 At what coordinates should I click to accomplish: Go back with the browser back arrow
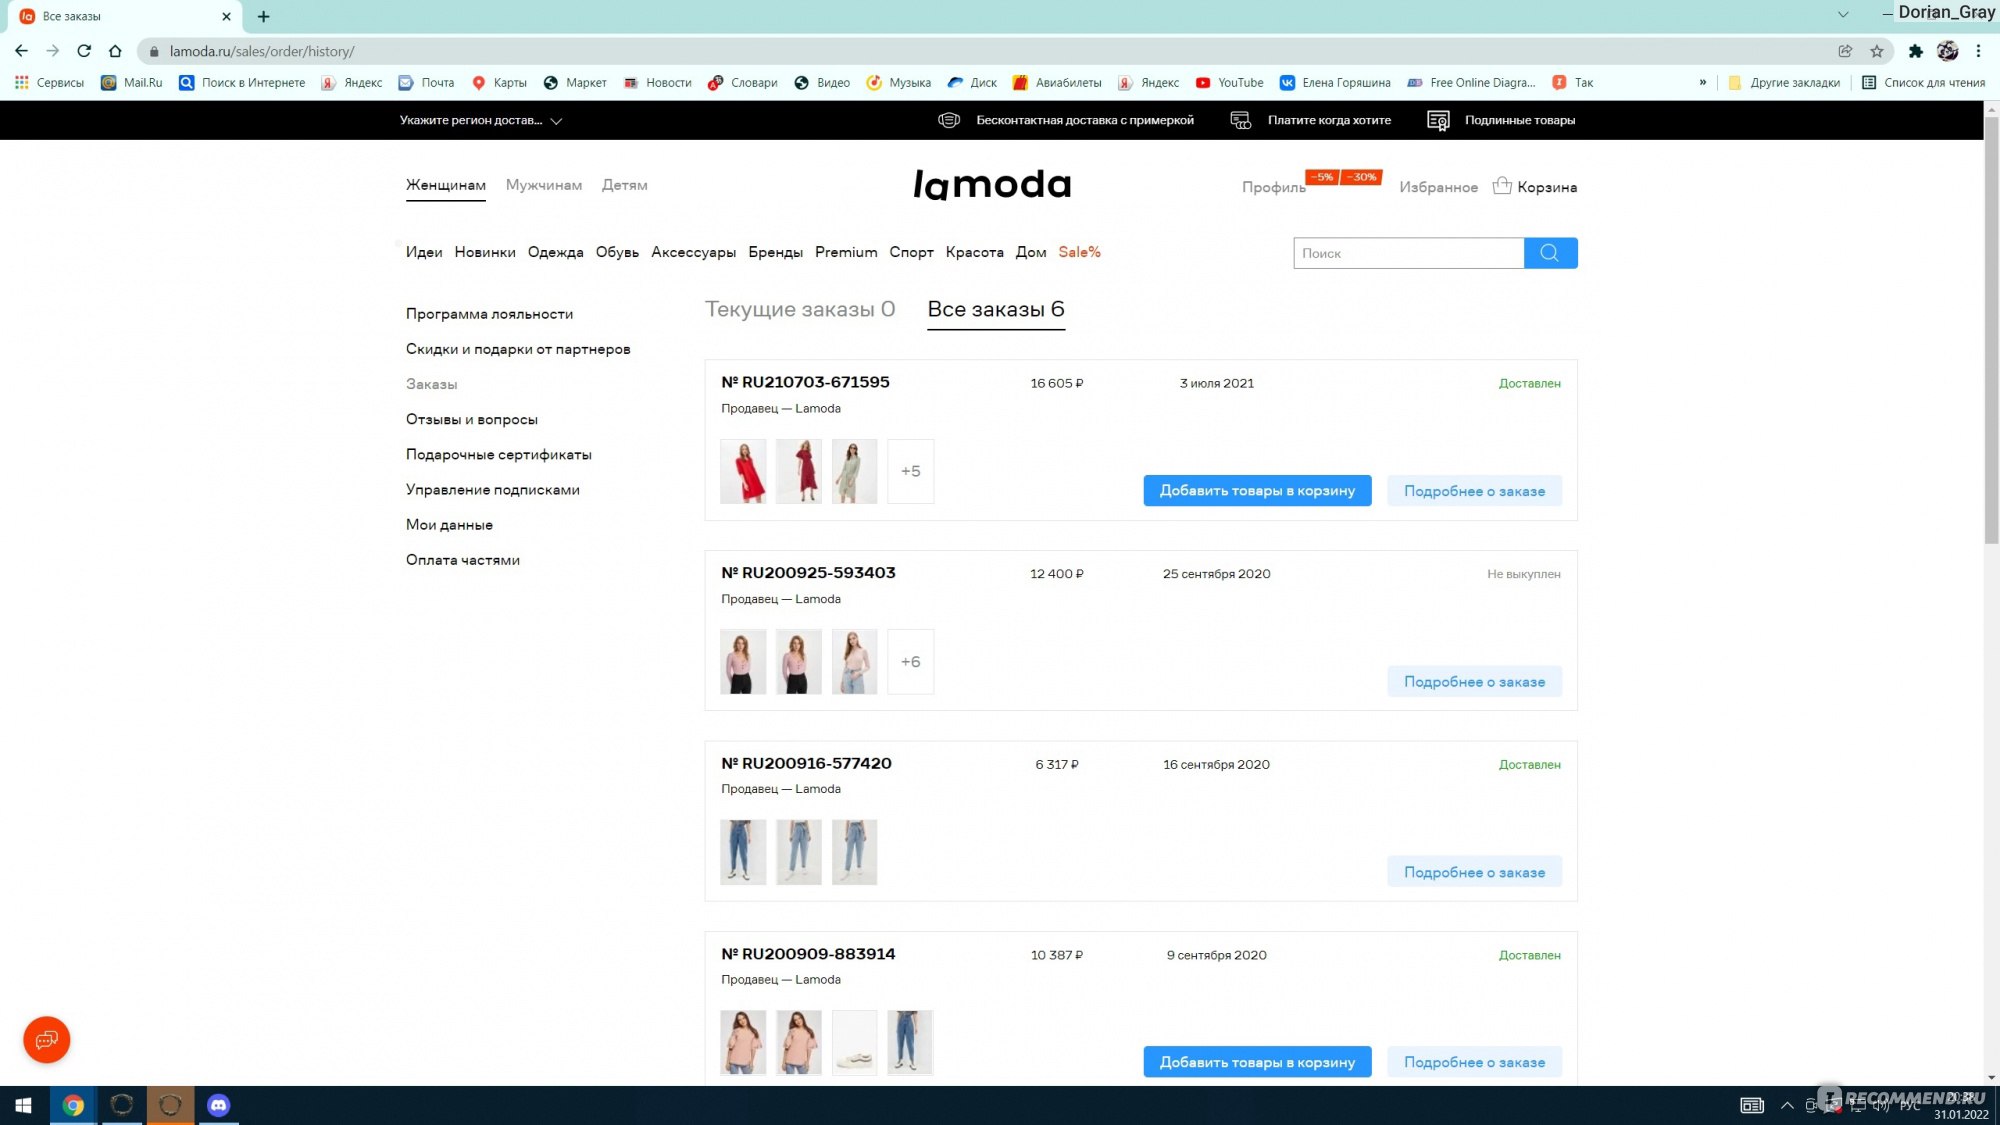pyautogui.click(x=22, y=51)
